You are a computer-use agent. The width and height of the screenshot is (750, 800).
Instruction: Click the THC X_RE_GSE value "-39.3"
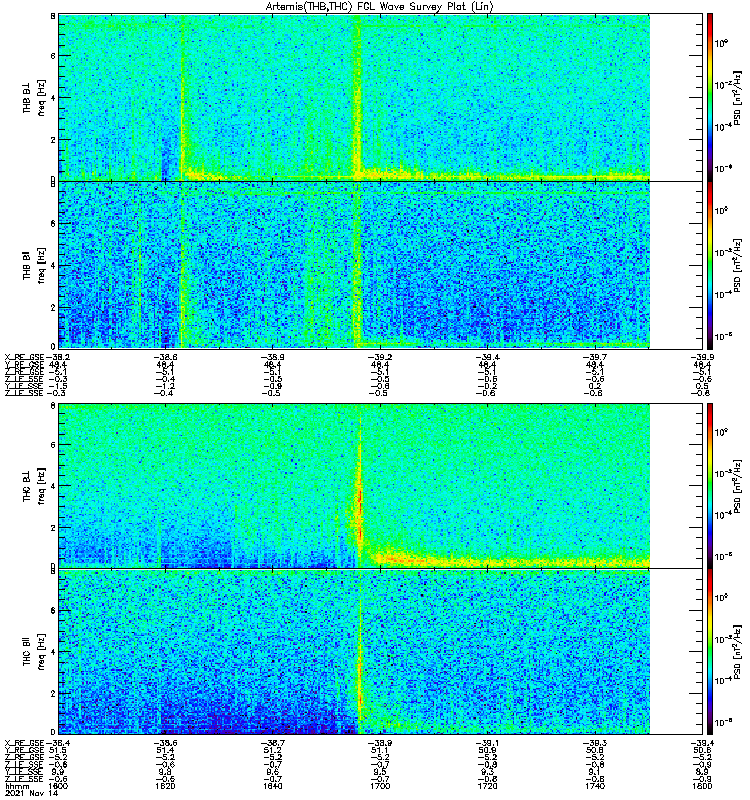[x=594, y=743]
